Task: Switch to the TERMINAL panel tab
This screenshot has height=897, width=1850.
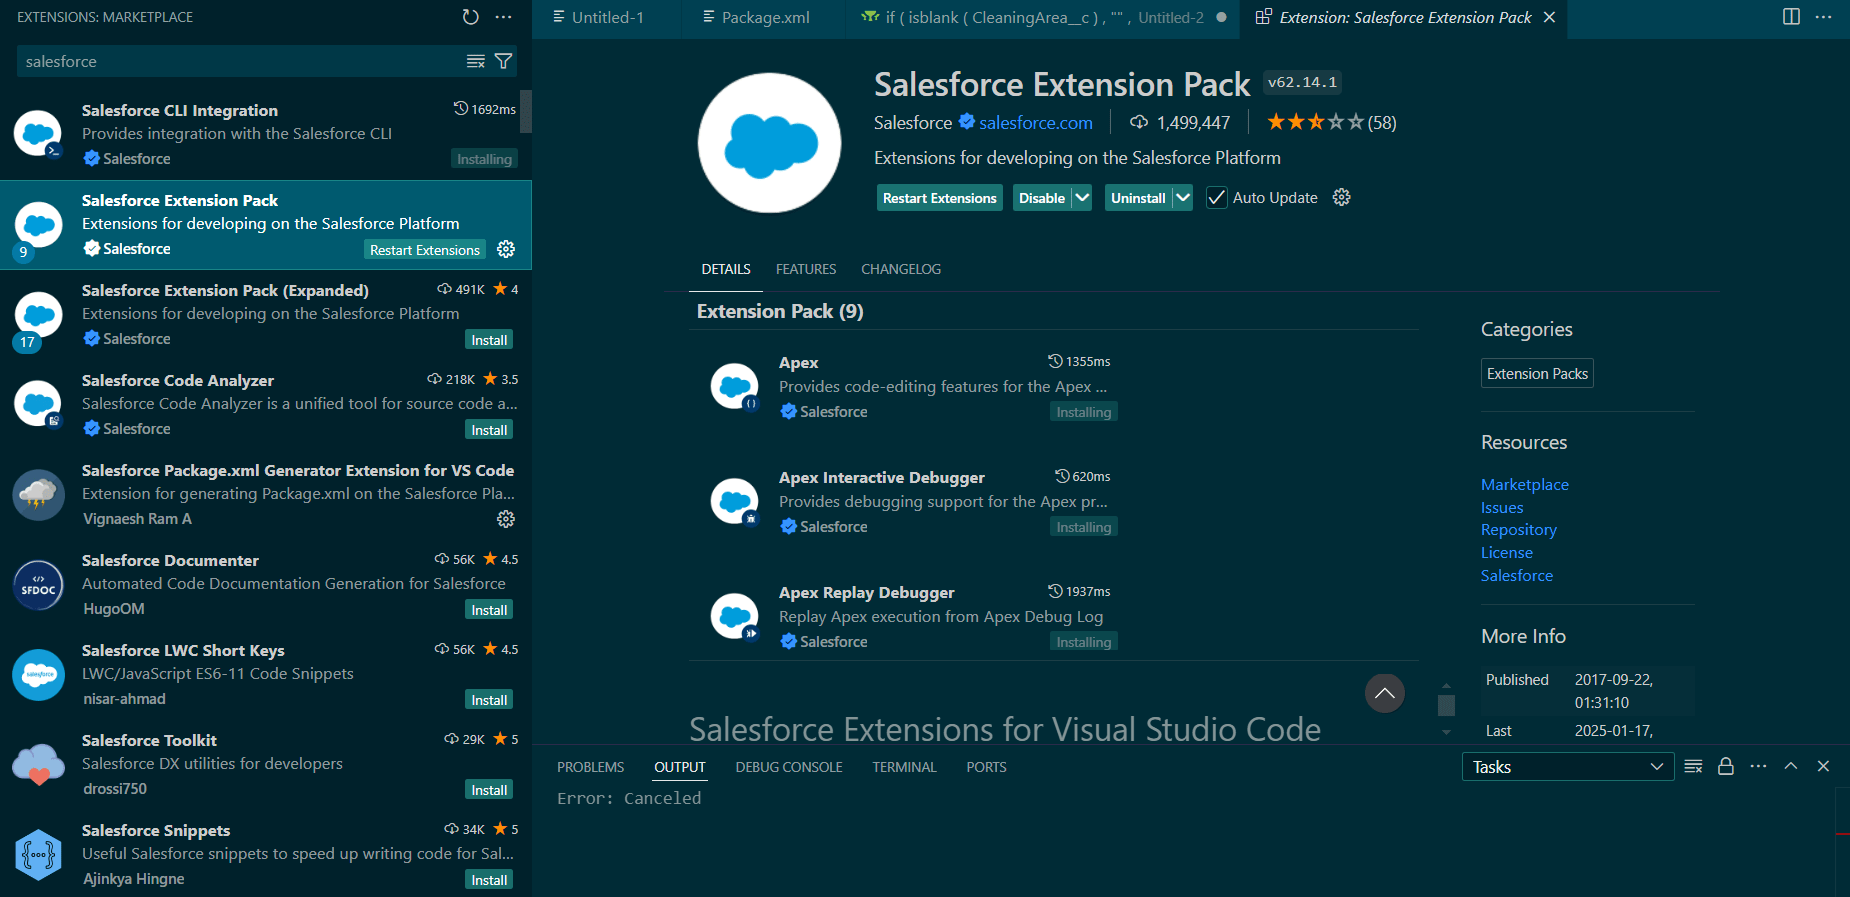Action: (904, 767)
